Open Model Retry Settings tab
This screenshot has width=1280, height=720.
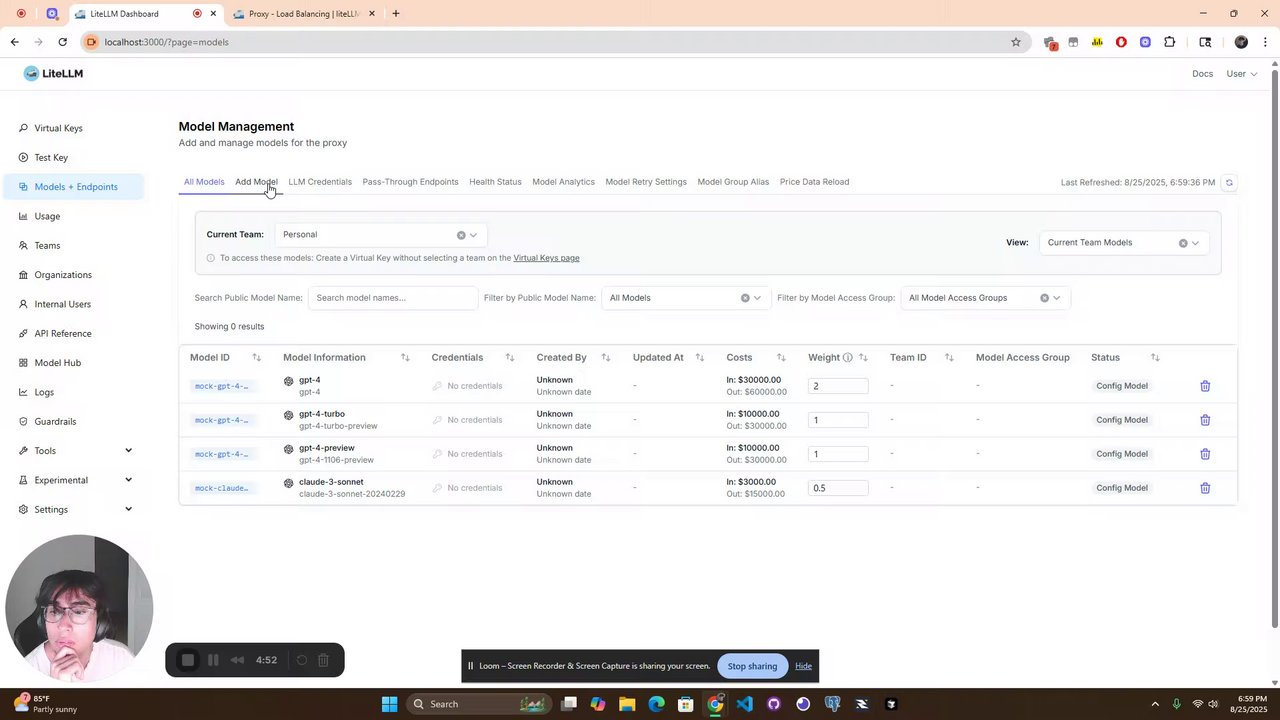tap(646, 182)
